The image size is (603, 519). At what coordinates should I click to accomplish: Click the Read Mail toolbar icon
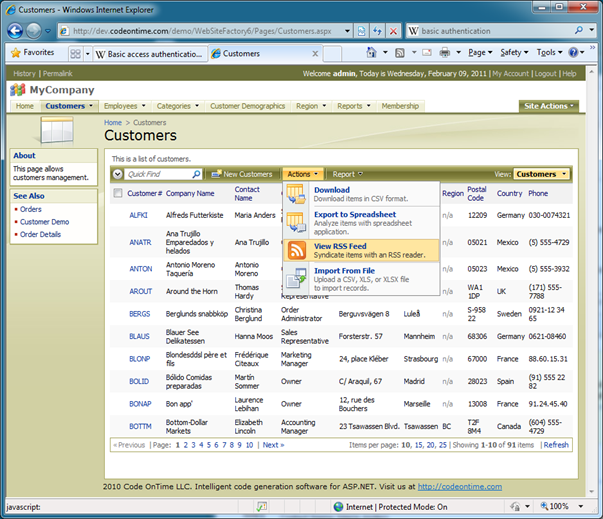tap(427, 52)
